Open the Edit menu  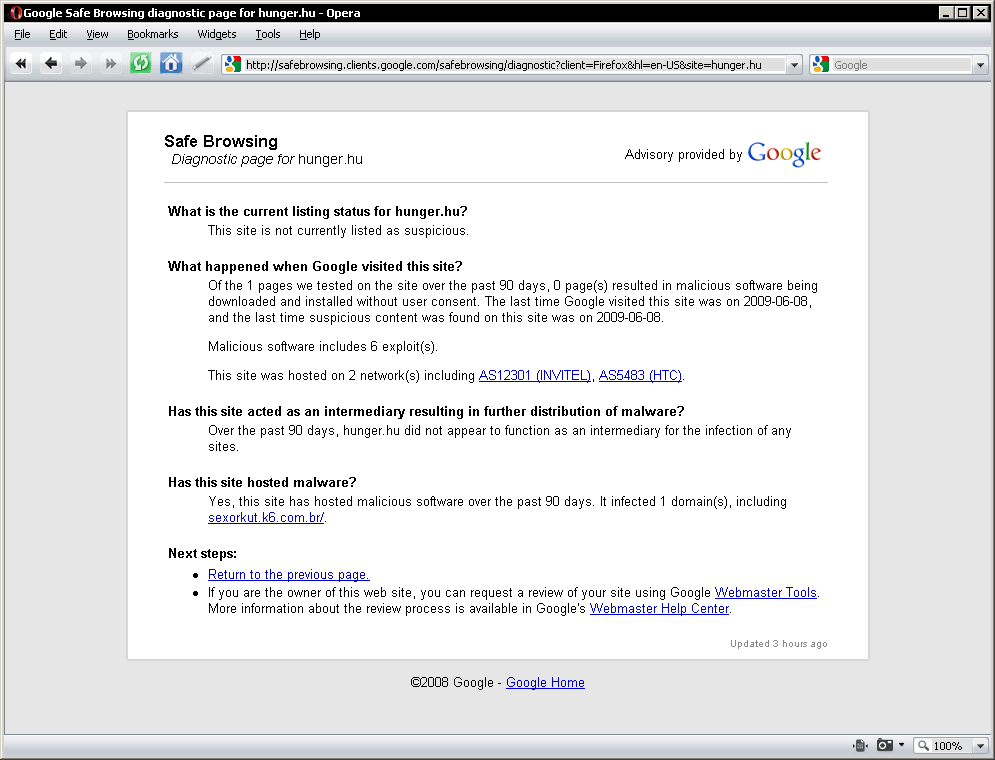pos(58,34)
